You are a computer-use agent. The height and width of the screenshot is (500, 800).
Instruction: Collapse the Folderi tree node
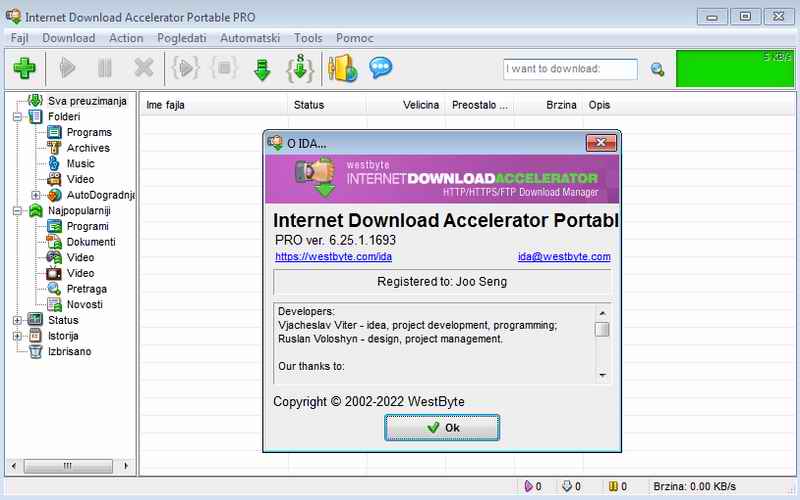17,117
